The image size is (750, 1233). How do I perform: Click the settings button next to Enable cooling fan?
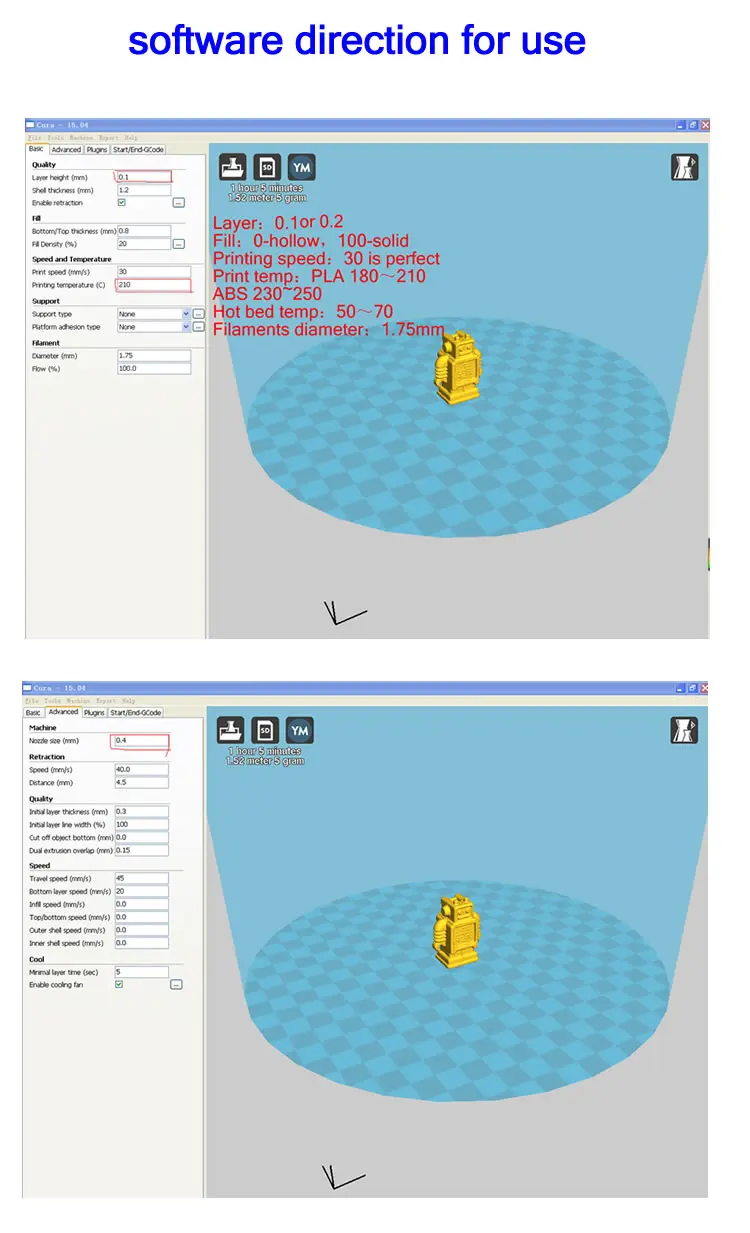tap(176, 985)
